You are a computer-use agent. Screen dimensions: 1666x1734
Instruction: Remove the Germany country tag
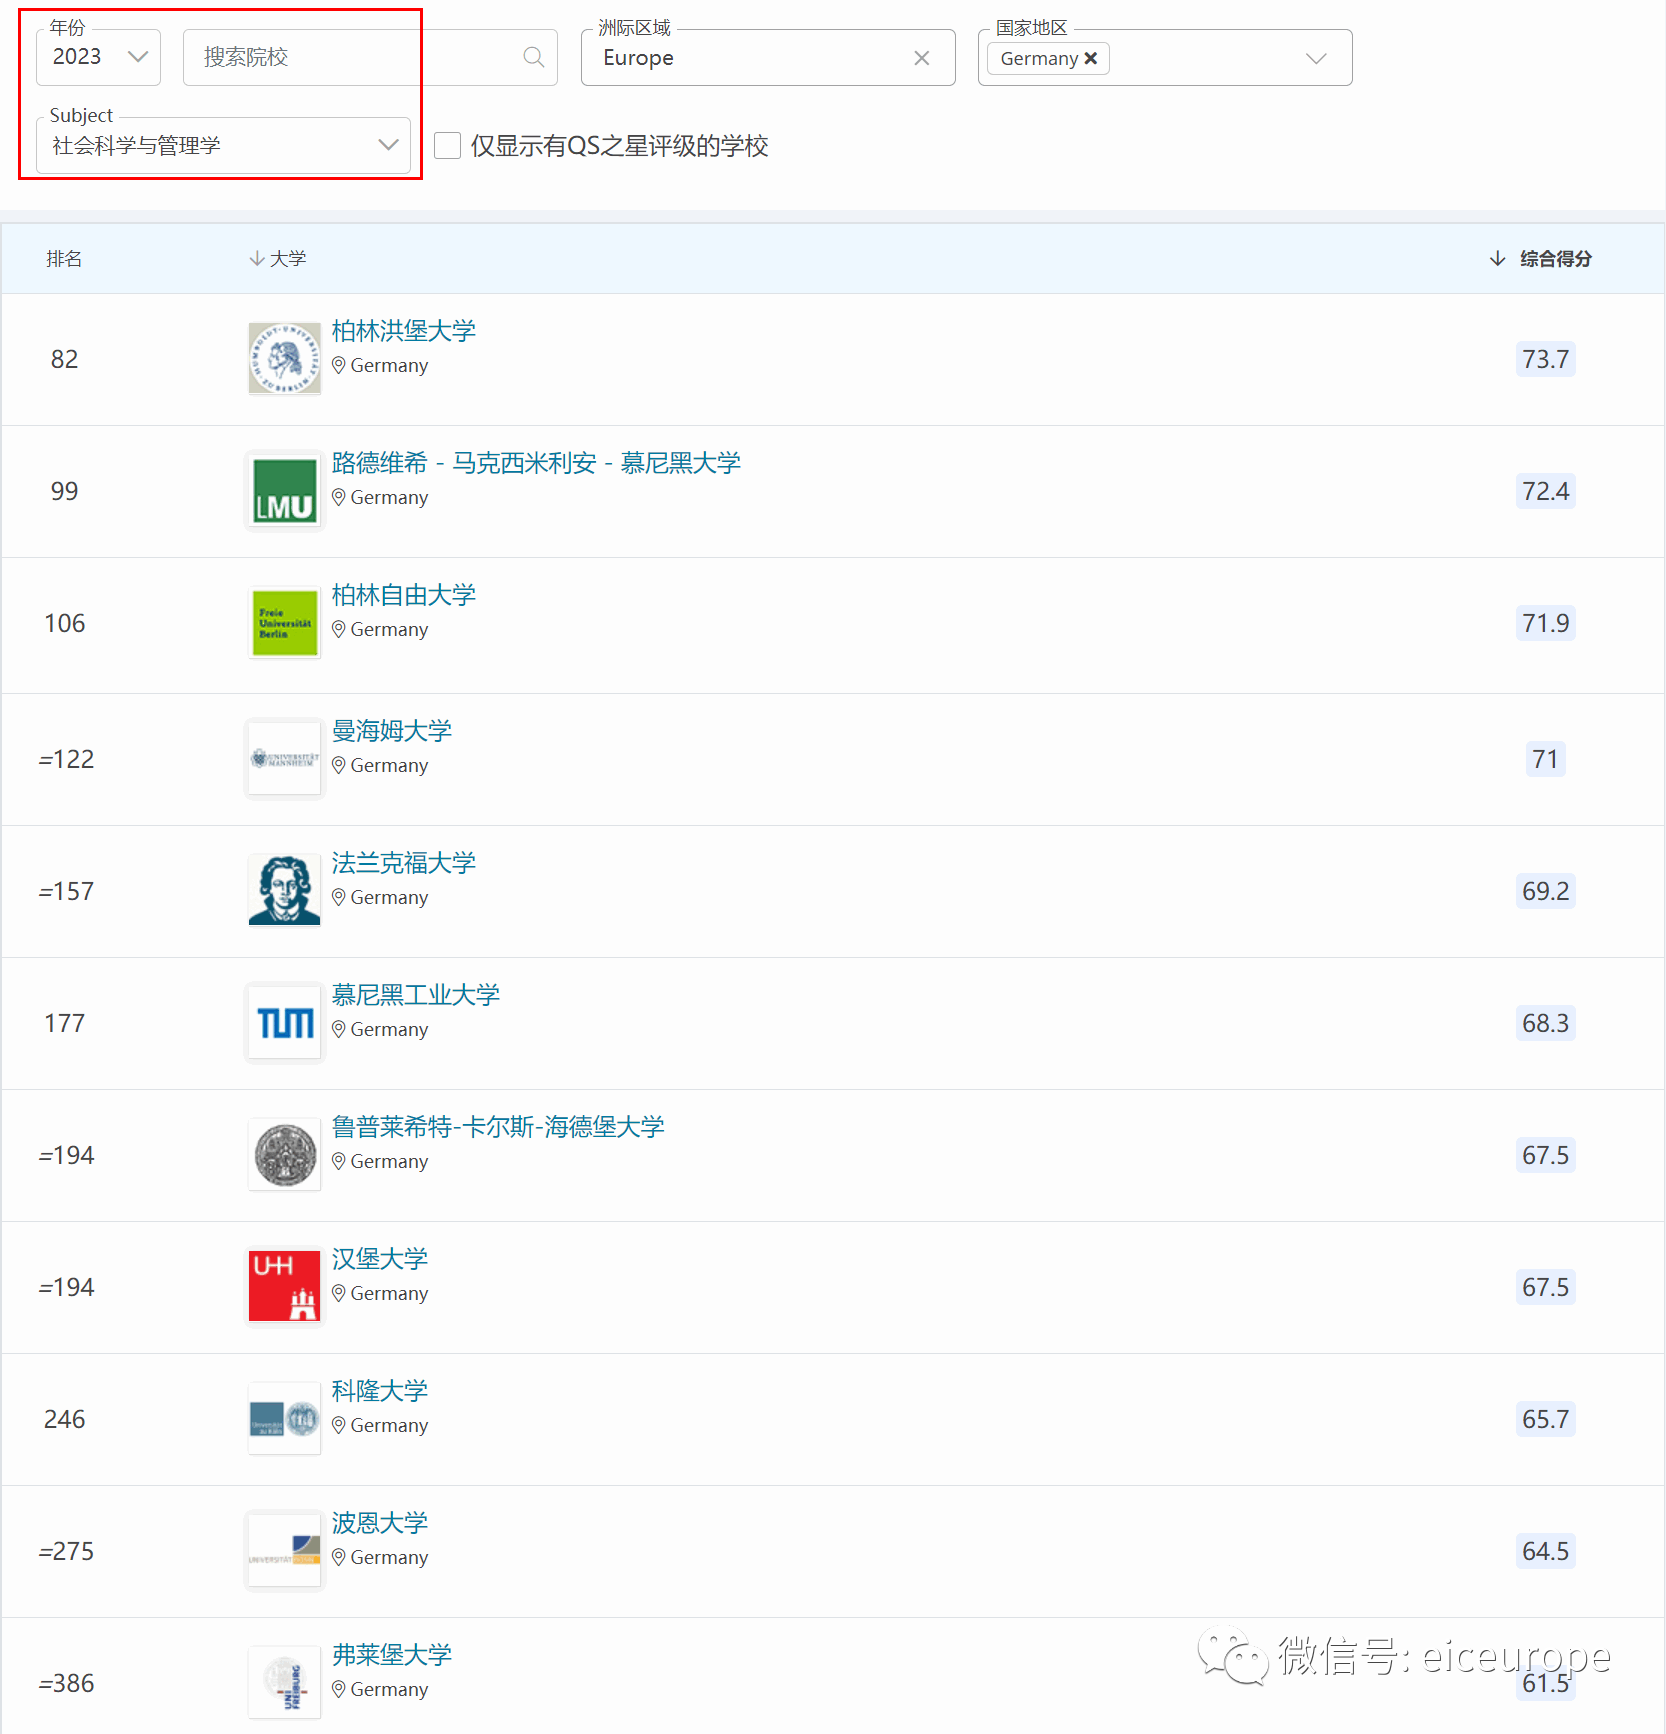tap(1091, 58)
